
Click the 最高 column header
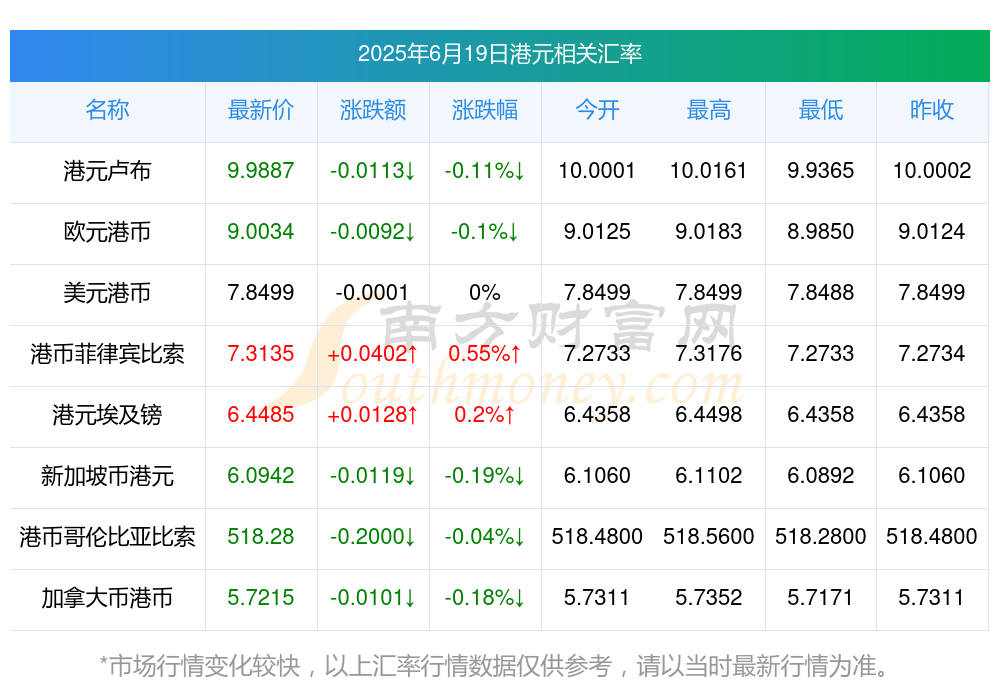point(709,110)
